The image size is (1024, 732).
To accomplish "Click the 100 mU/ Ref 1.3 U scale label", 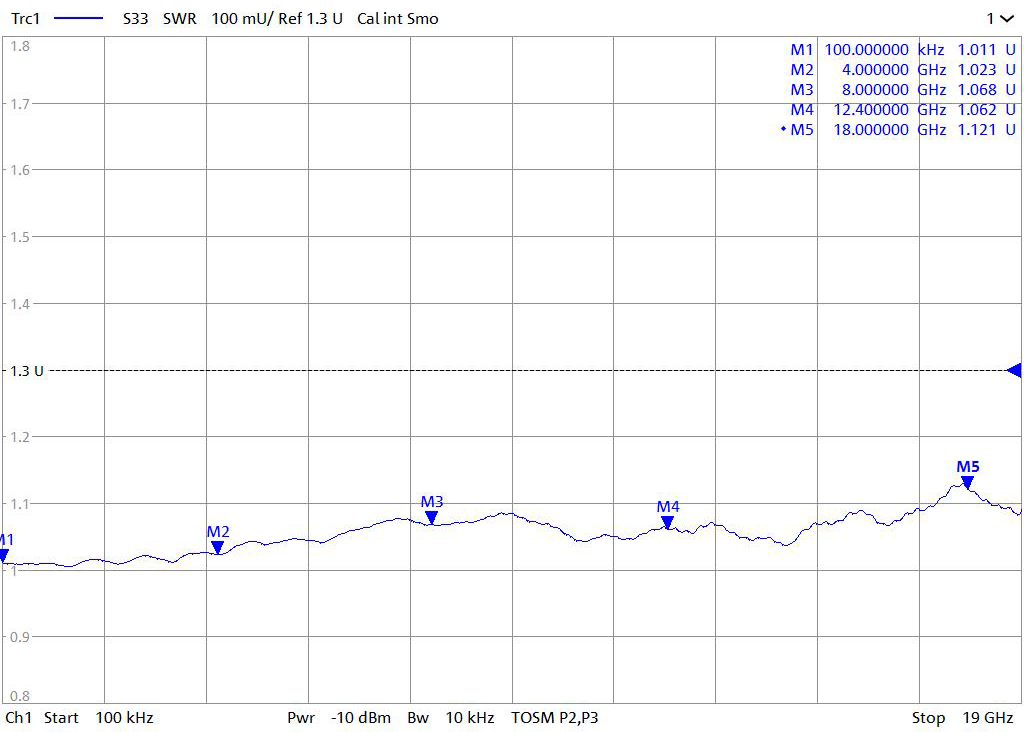I will tap(276, 19).
